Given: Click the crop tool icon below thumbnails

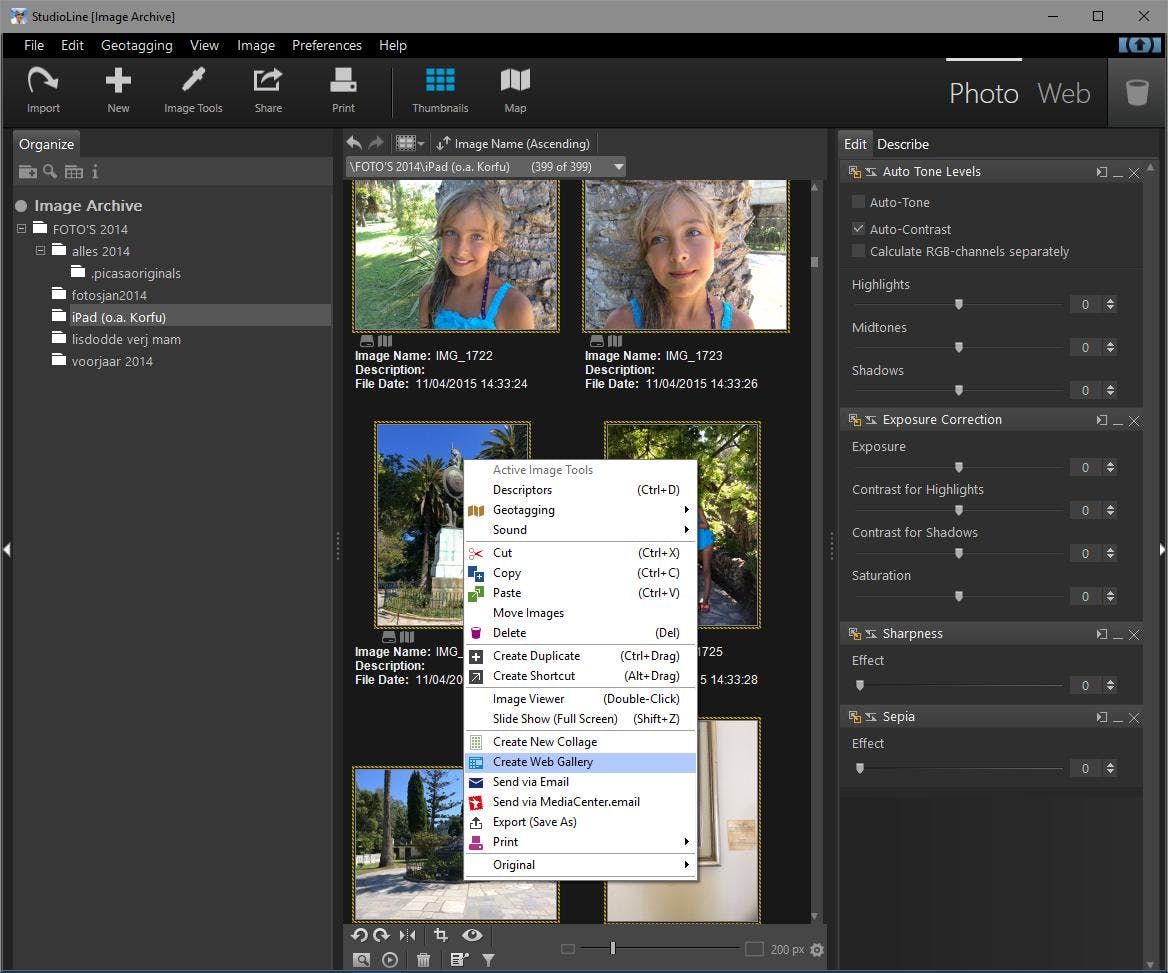Looking at the screenshot, I should (440, 935).
